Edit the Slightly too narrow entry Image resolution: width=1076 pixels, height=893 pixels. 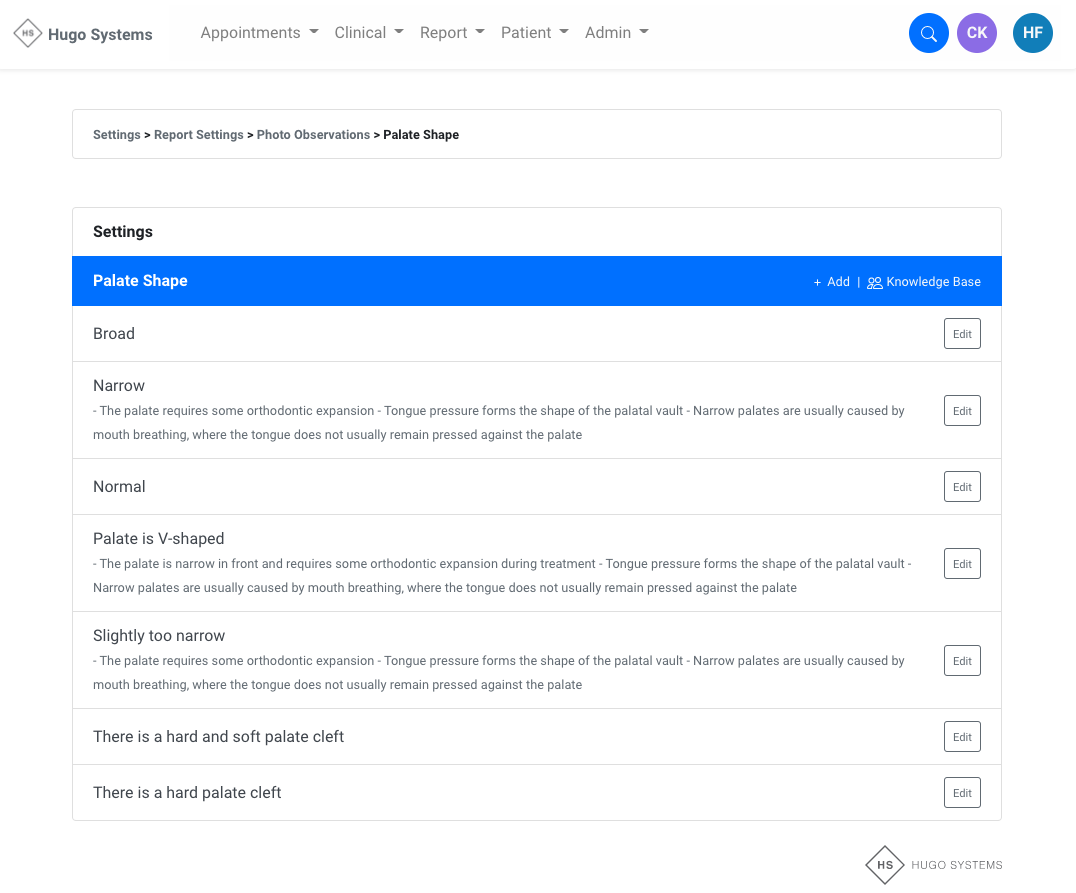pos(962,660)
